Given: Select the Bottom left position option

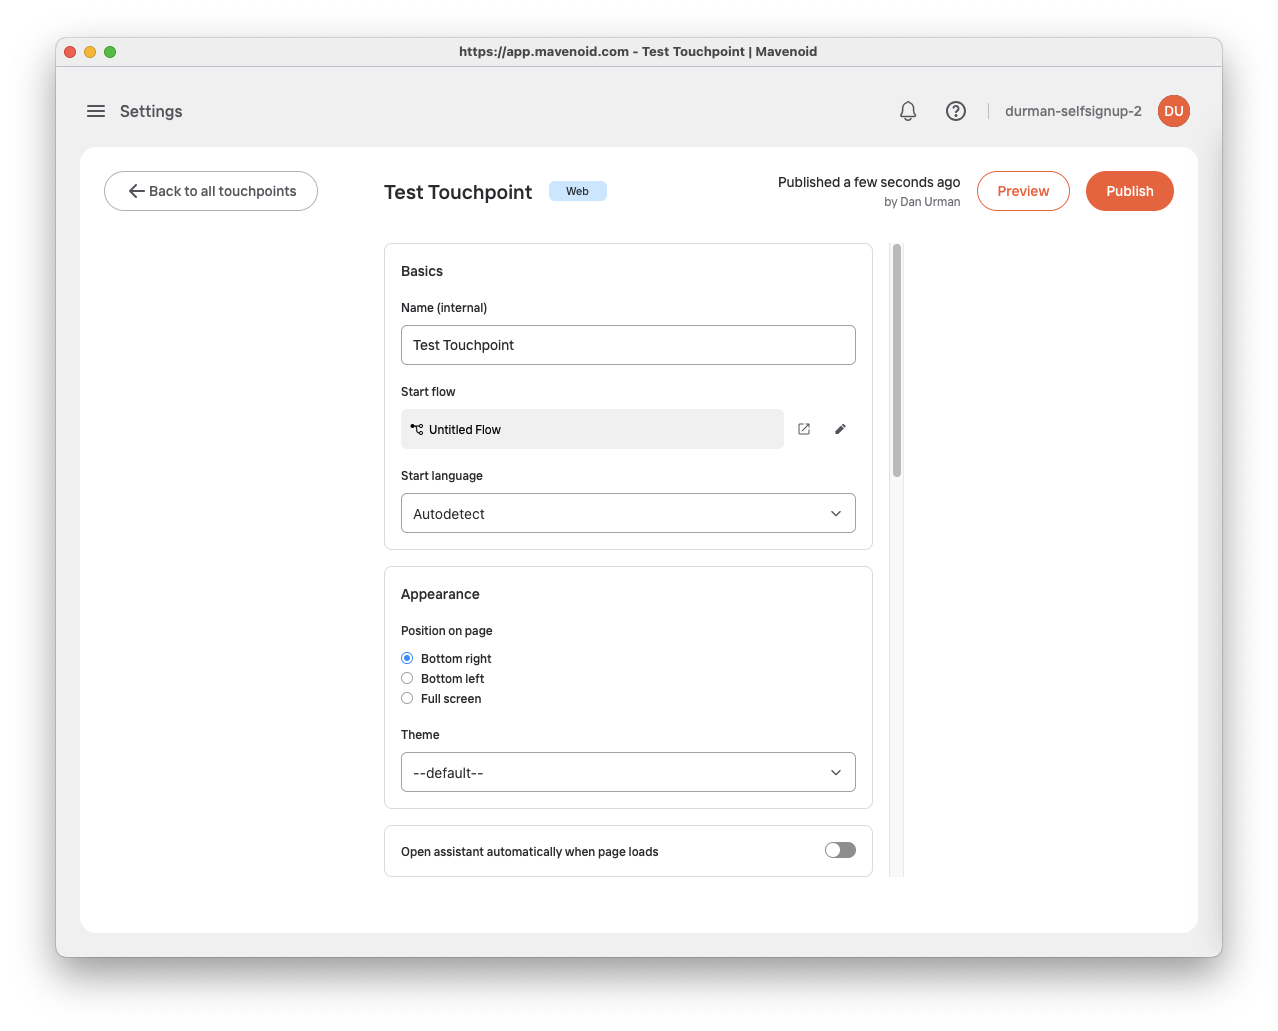Looking at the screenshot, I should (x=407, y=678).
